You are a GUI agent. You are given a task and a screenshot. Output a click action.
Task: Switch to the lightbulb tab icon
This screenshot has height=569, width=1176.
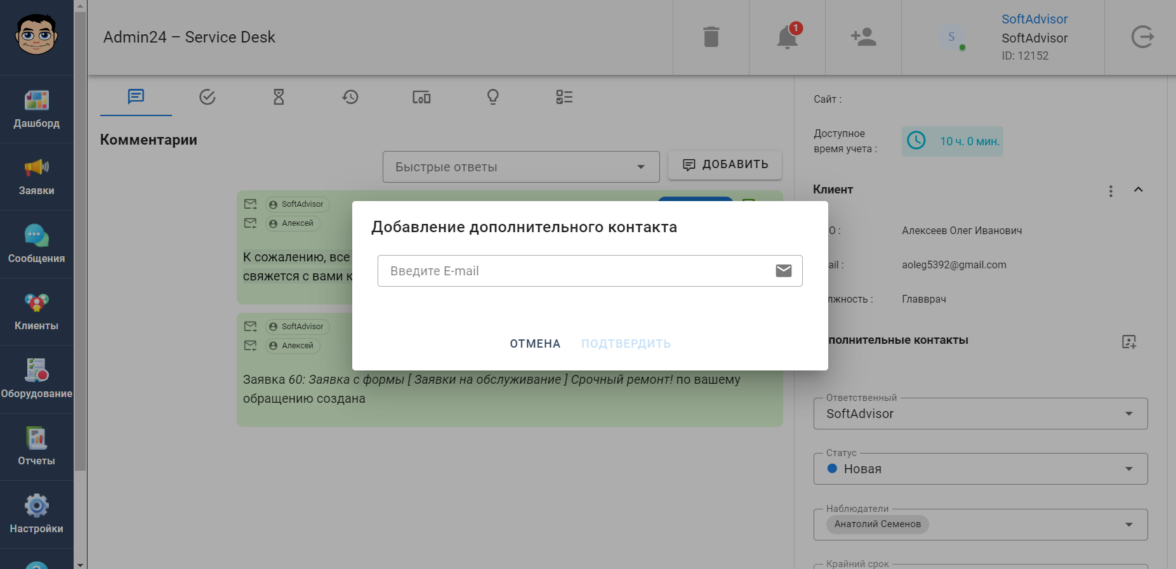[493, 97]
